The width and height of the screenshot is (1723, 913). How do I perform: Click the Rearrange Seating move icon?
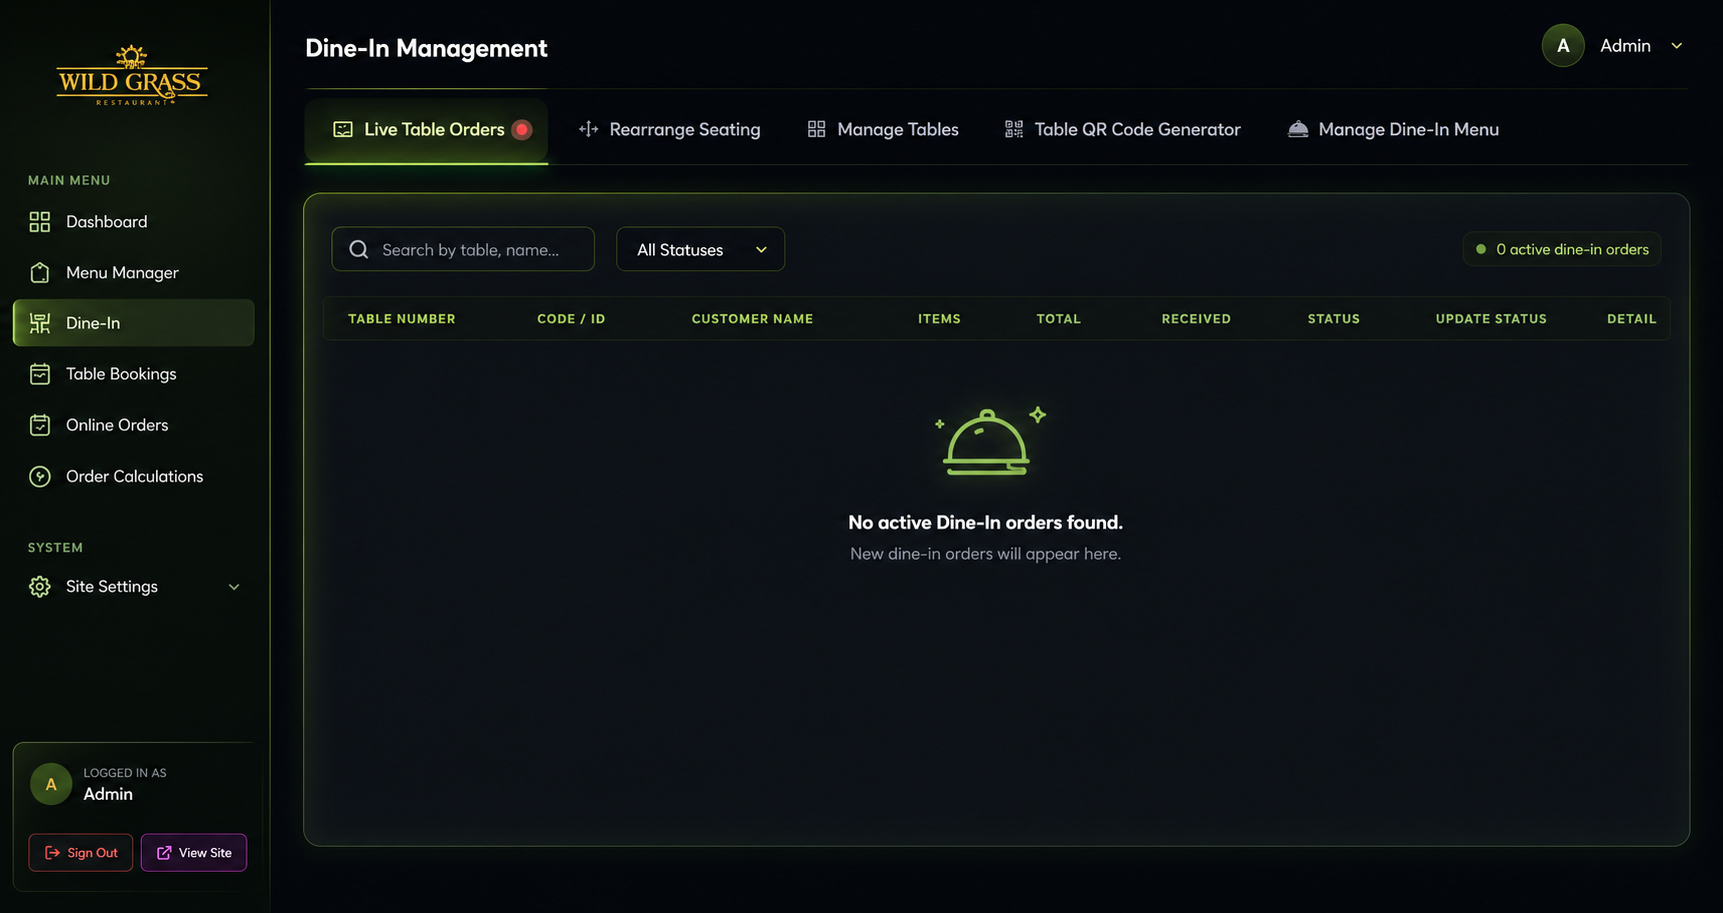588,129
